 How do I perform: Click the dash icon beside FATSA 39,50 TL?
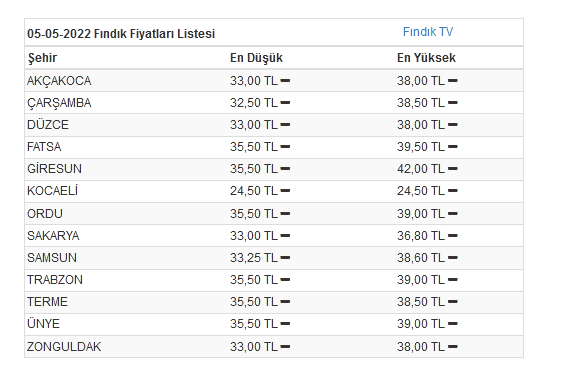click(453, 147)
